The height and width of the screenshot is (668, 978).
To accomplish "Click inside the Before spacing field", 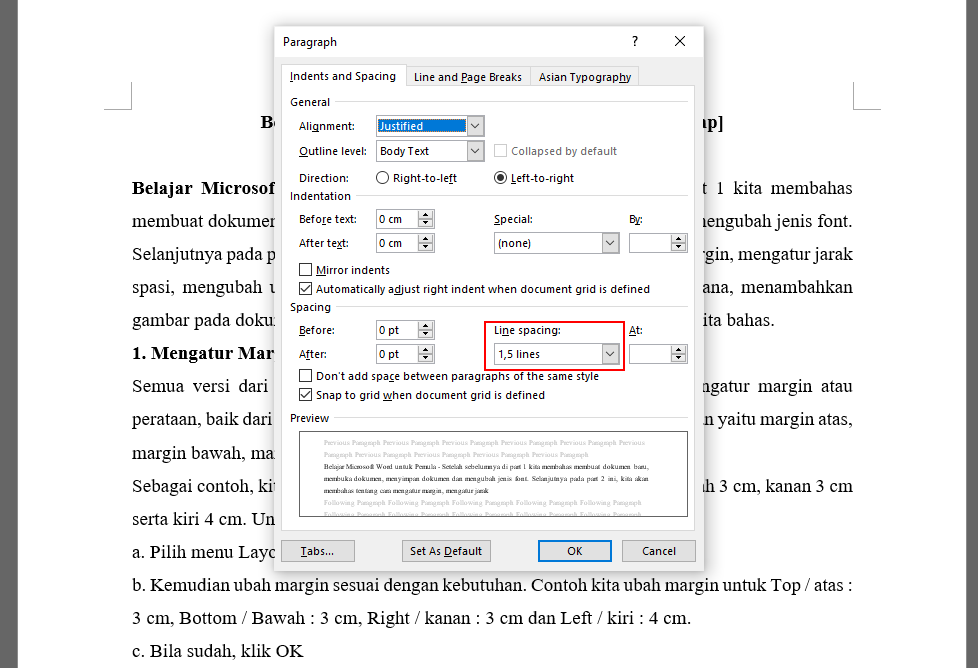I will (396, 330).
